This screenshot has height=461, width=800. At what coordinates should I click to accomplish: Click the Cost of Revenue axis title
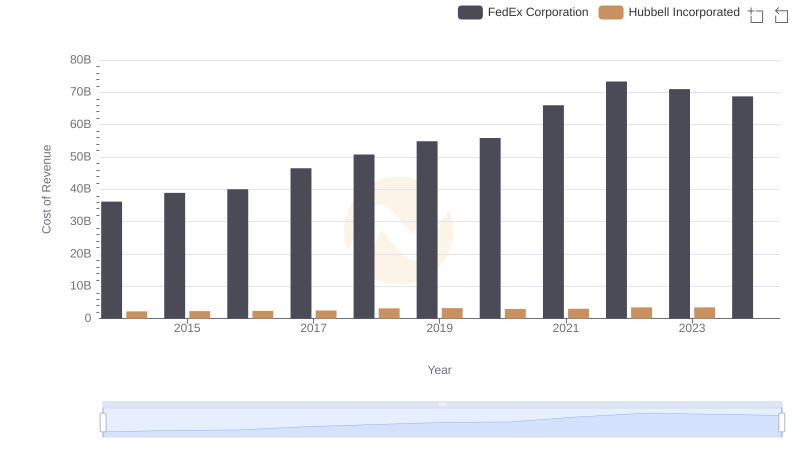(46, 189)
